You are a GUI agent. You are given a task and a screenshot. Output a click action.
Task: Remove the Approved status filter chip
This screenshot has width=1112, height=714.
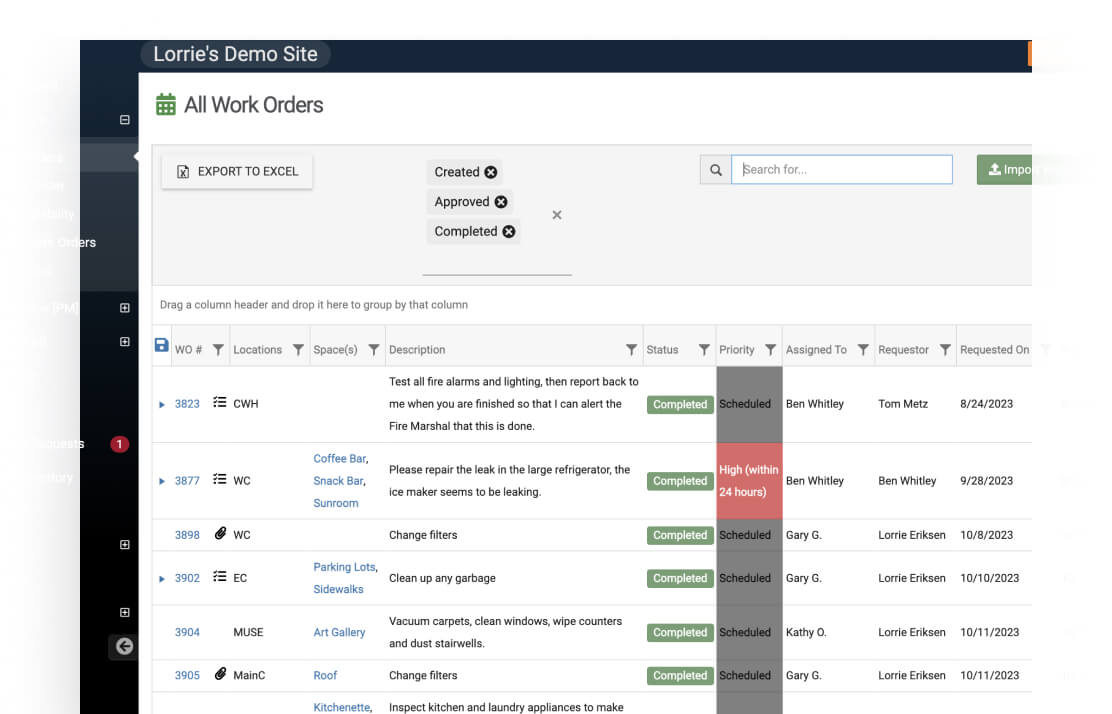(x=500, y=201)
